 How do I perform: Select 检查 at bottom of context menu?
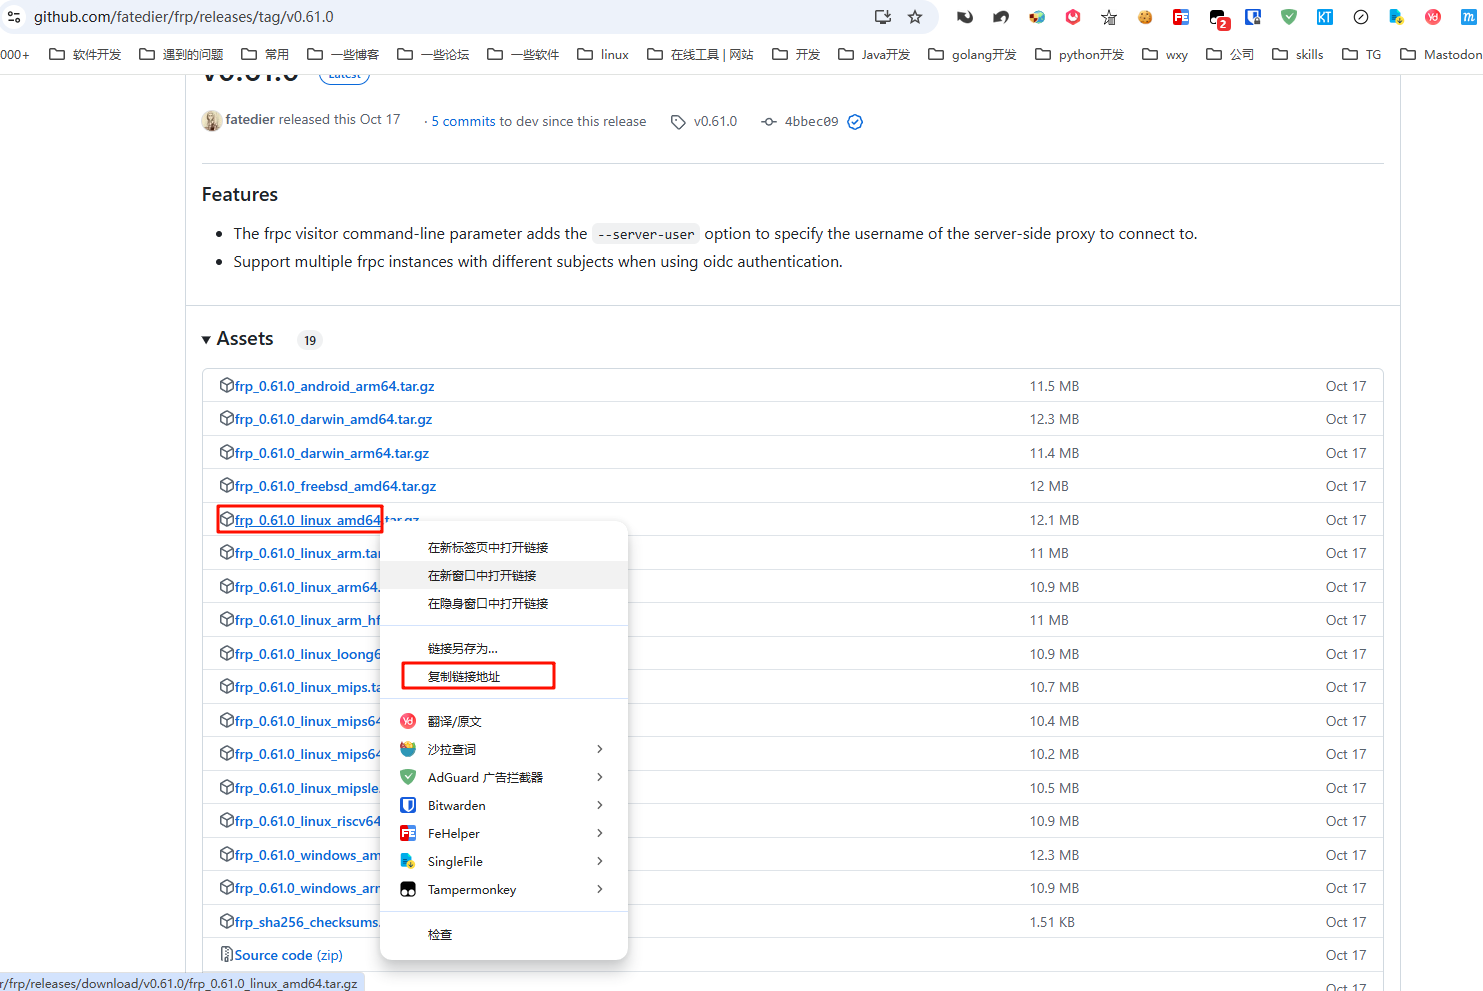point(440,934)
